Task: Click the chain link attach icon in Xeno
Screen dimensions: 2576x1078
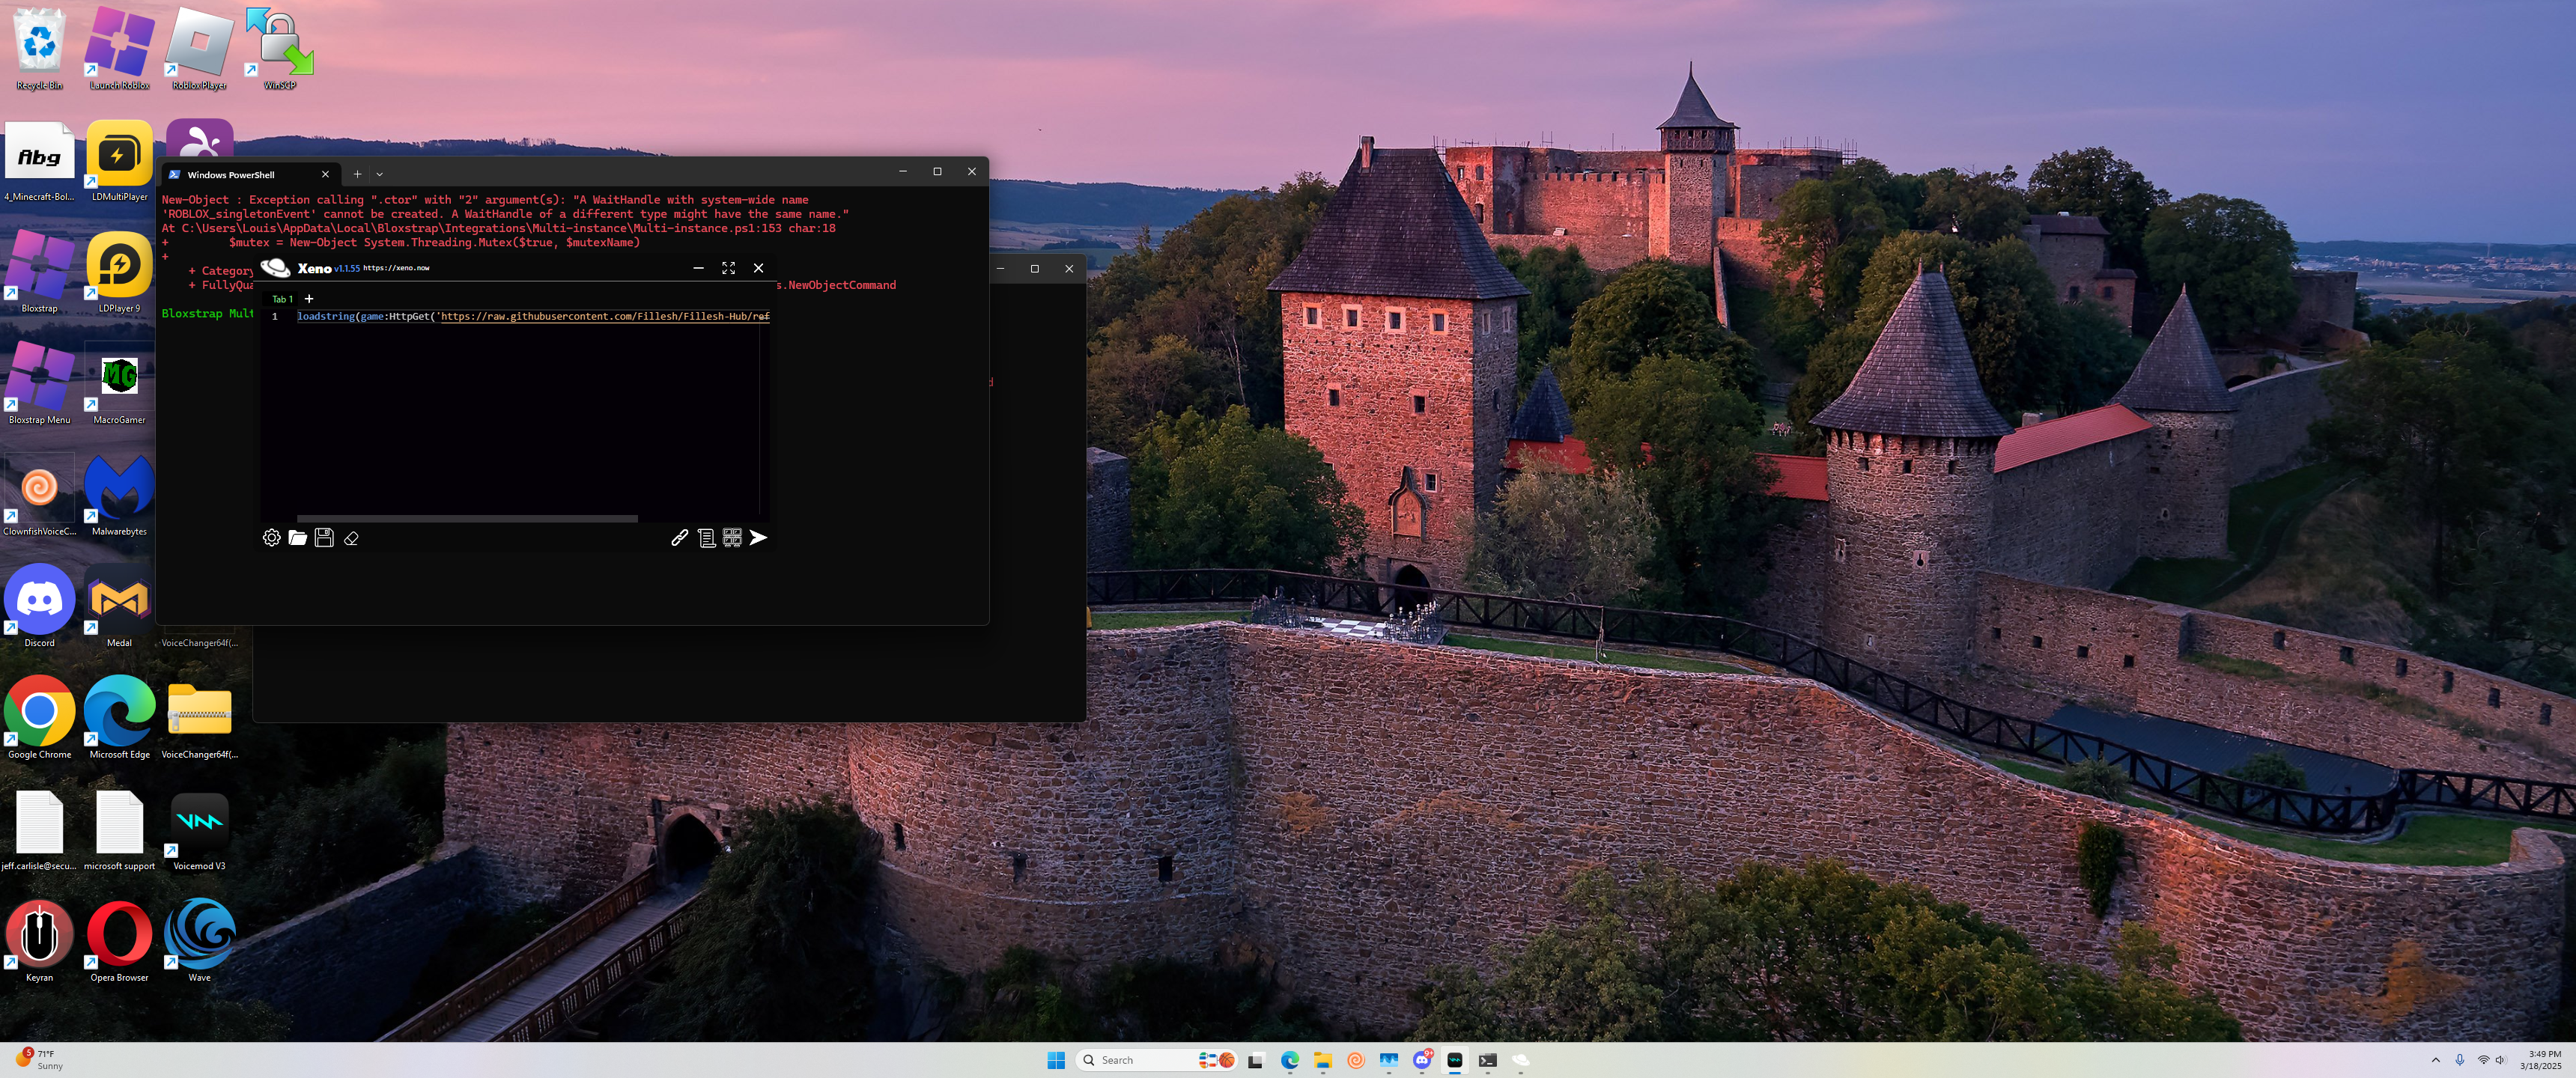Action: [679, 538]
